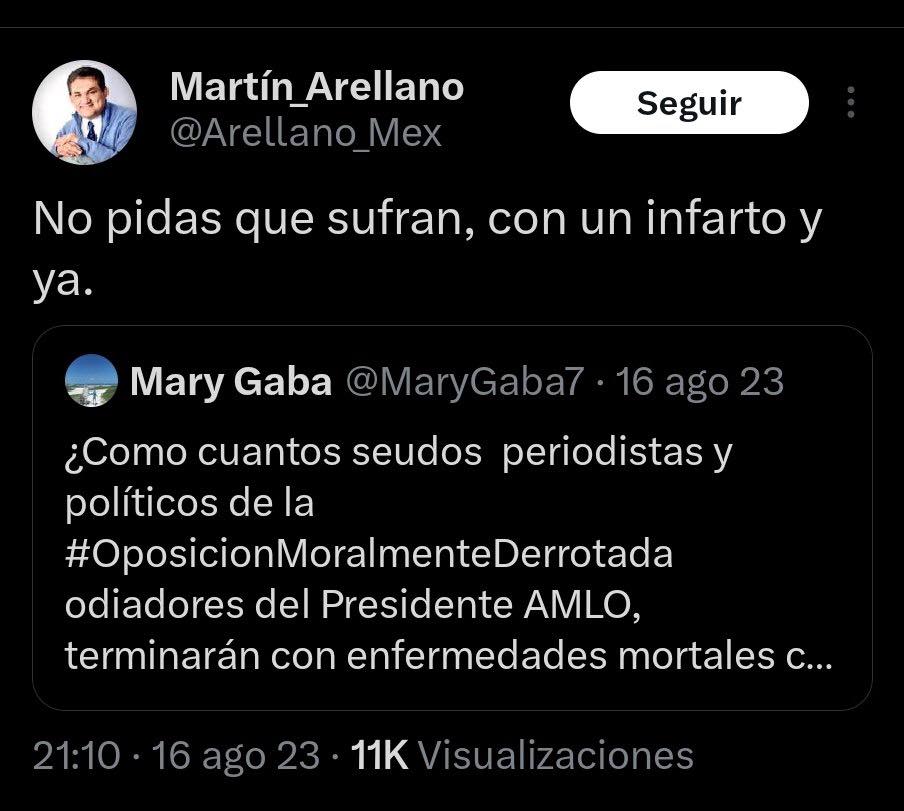Expand the truncated quoted tweet ellipsis
Viewport: 904px width, 811px height.
(816, 656)
